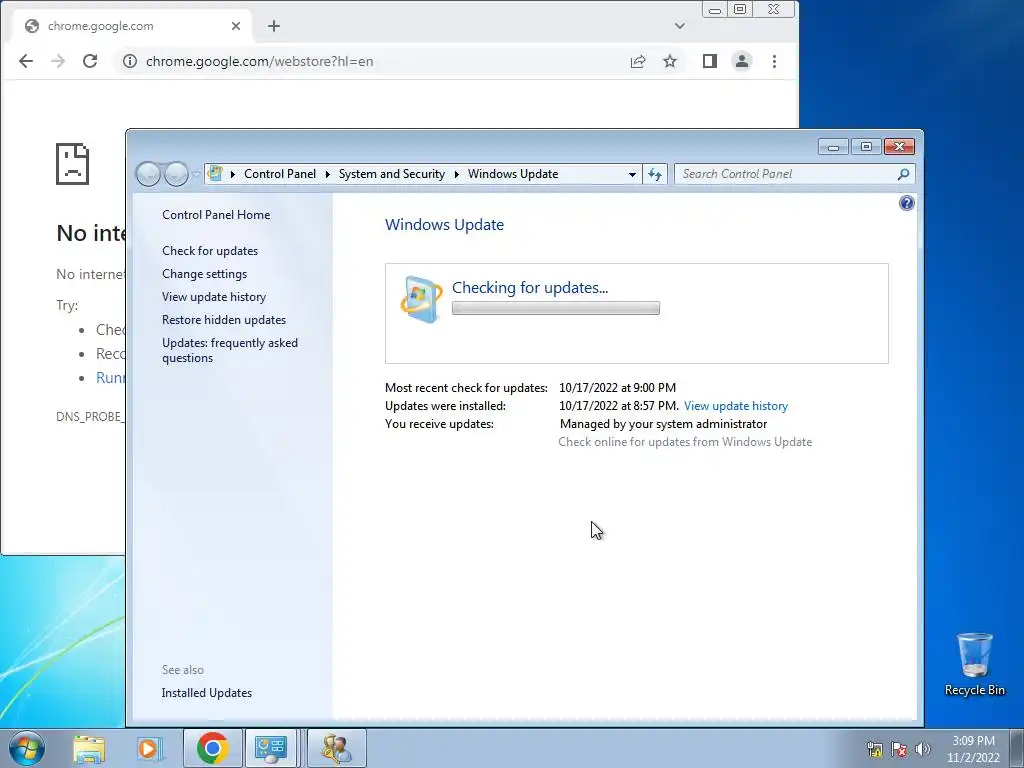Go forward in Control Panel window
1024x768 pixels.
176,174
